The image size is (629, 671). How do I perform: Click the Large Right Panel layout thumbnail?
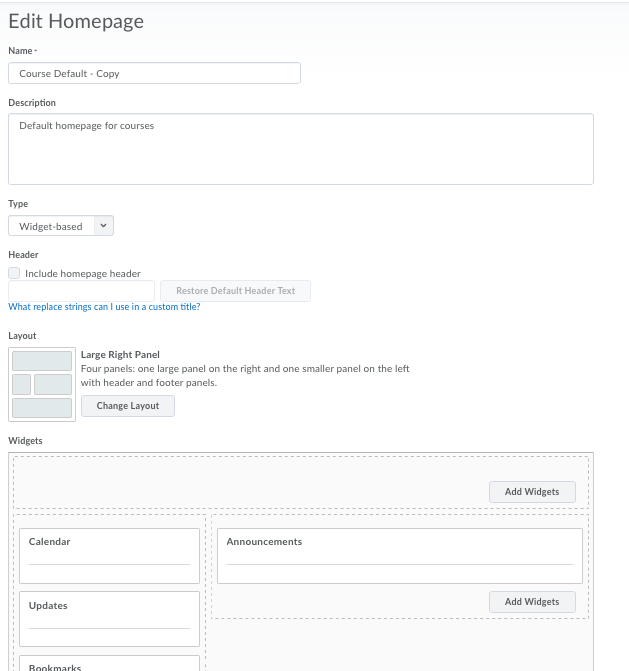(x=42, y=384)
